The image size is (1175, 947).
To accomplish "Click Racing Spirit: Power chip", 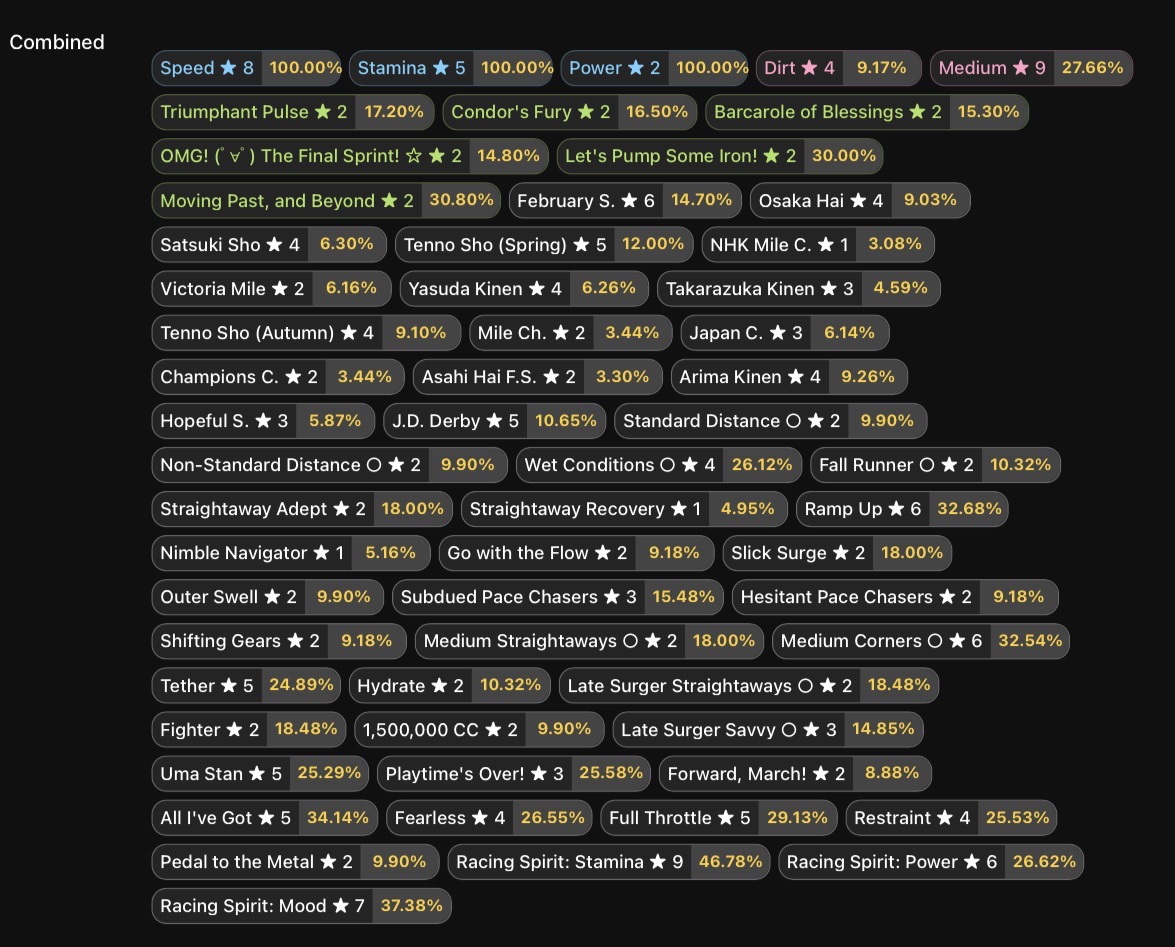I will [x=931, y=862].
